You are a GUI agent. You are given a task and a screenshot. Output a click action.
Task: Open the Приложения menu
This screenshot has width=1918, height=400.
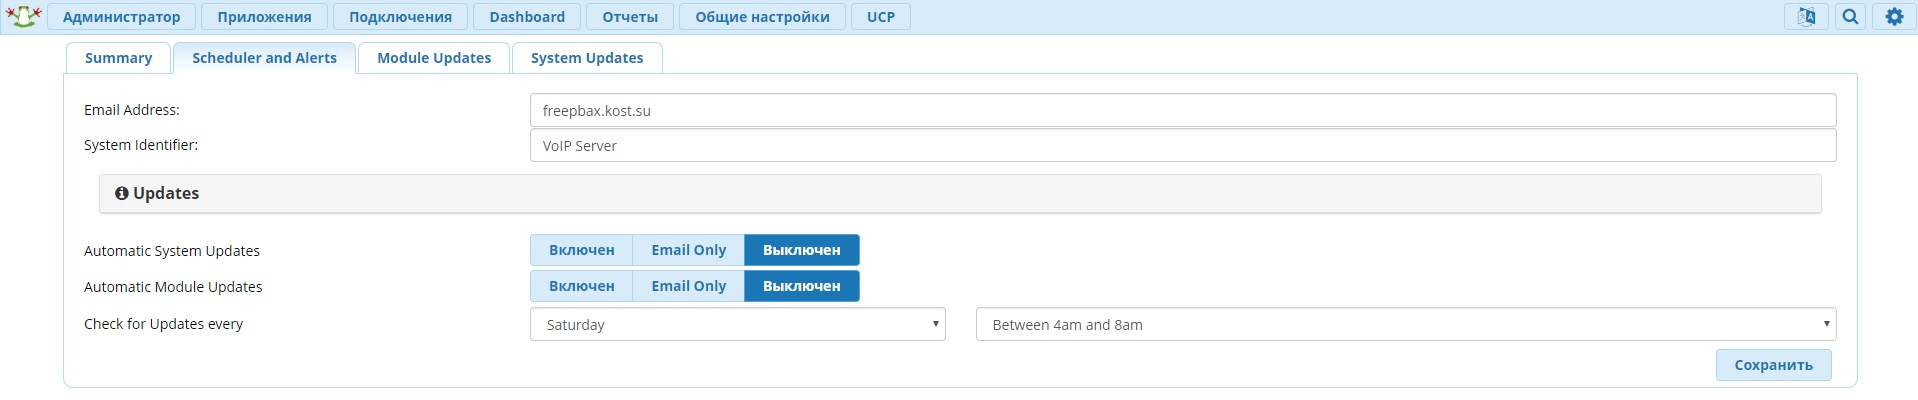[264, 17]
